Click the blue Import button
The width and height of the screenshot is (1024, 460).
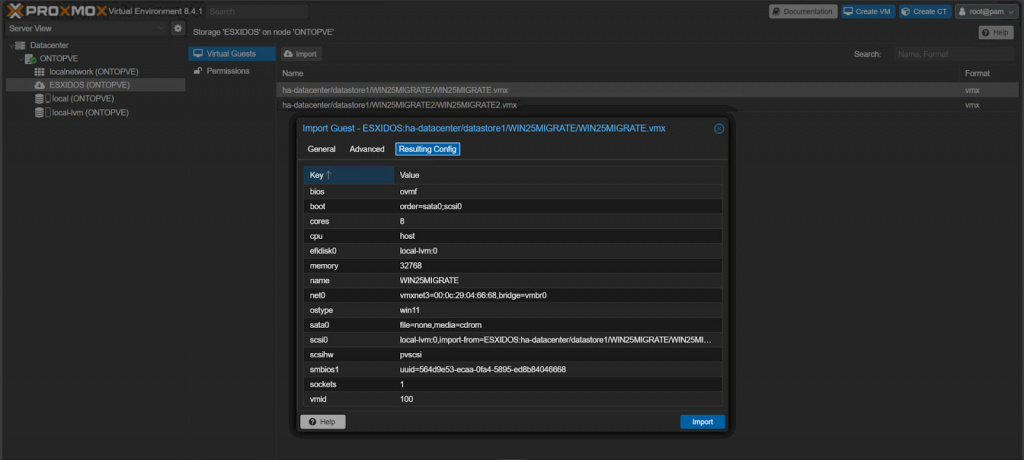click(x=703, y=422)
